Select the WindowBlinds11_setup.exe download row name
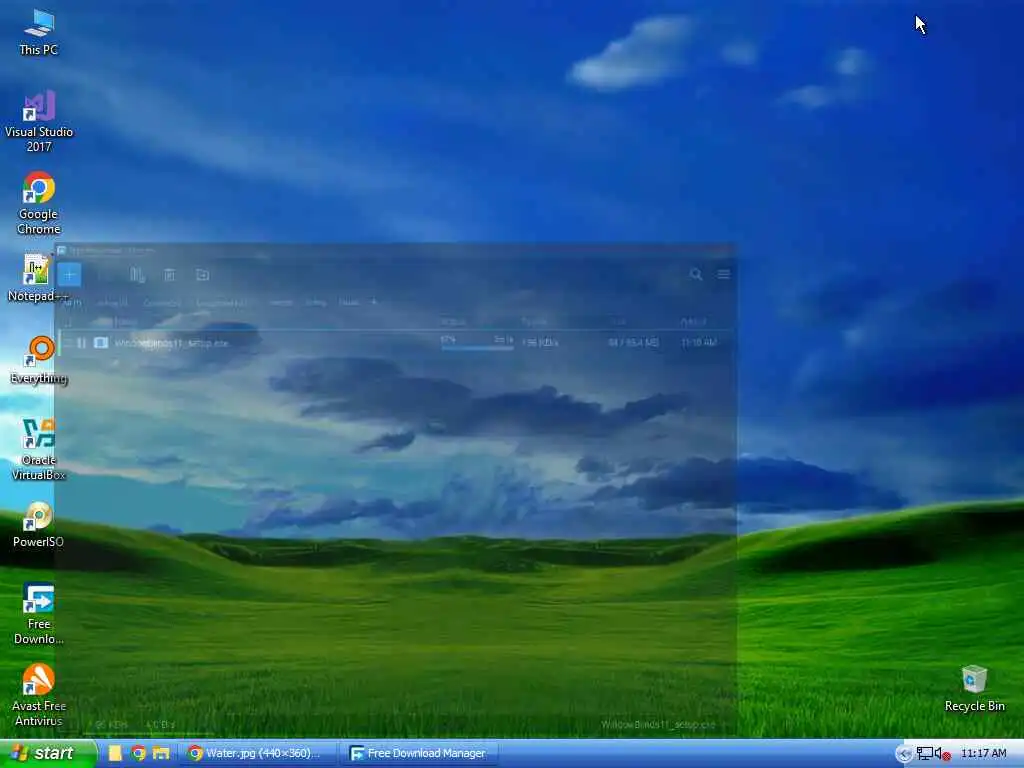The height and width of the screenshot is (768, 1024). 171,343
